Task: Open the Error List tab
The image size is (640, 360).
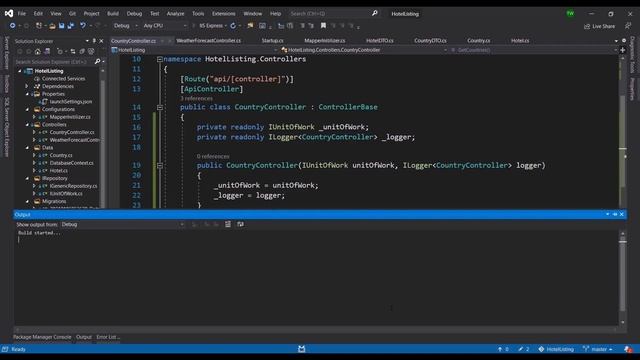Action: pos(108,337)
